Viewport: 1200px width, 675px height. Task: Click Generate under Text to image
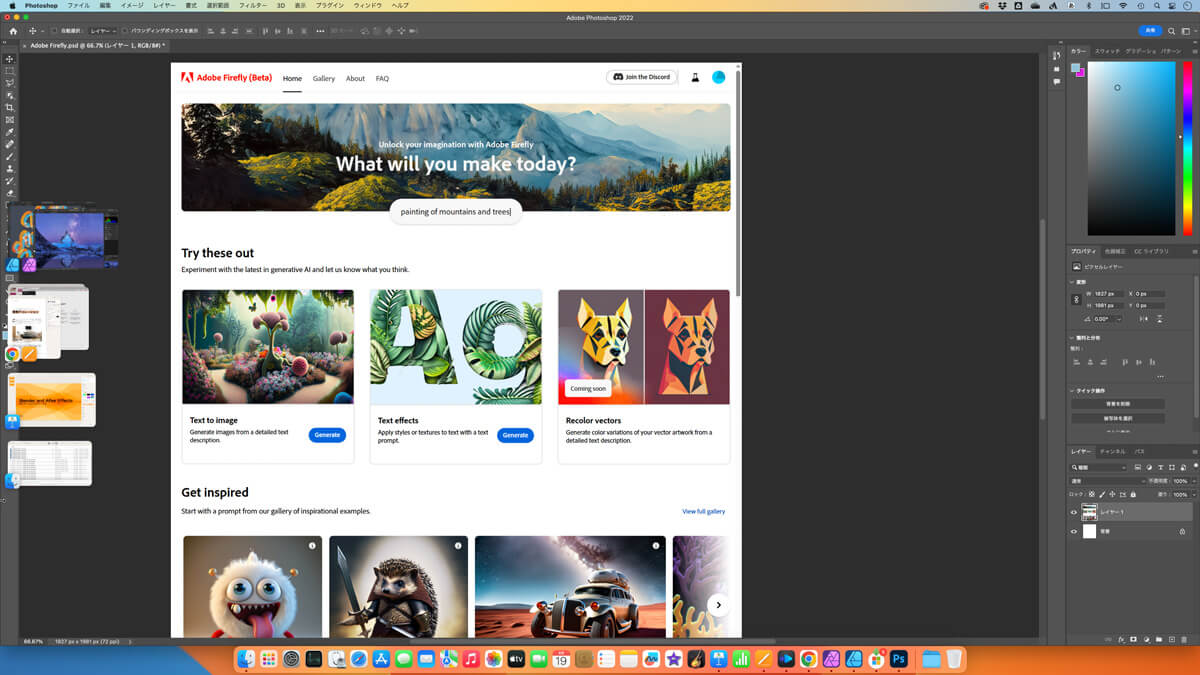(327, 435)
